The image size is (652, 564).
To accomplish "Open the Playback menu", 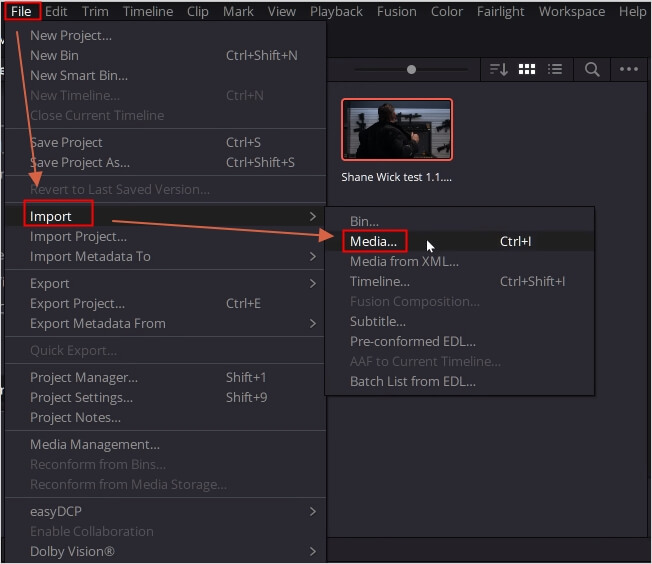I will pyautogui.click(x=336, y=12).
